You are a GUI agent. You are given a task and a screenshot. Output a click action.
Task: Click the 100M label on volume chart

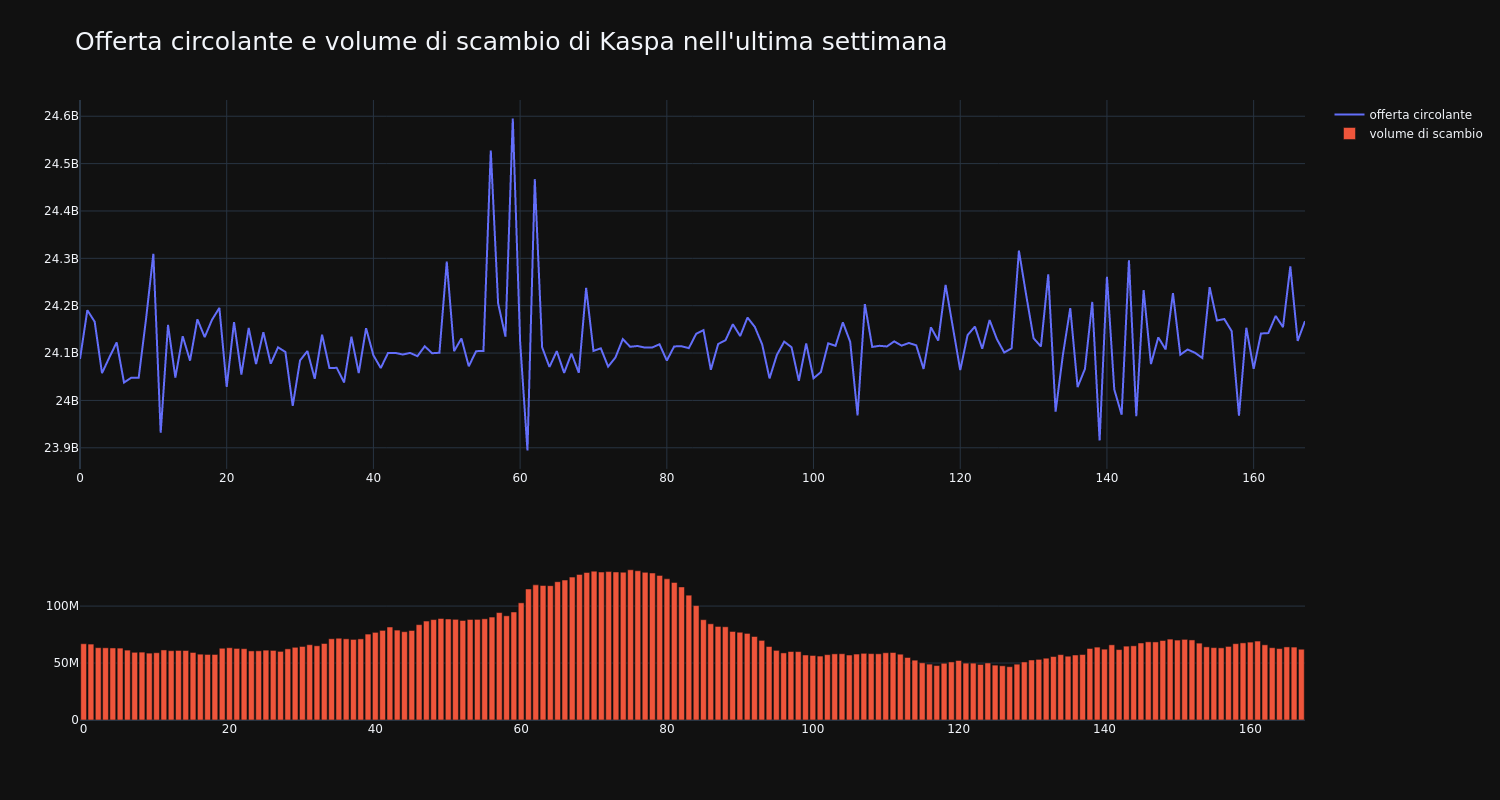(x=62, y=606)
